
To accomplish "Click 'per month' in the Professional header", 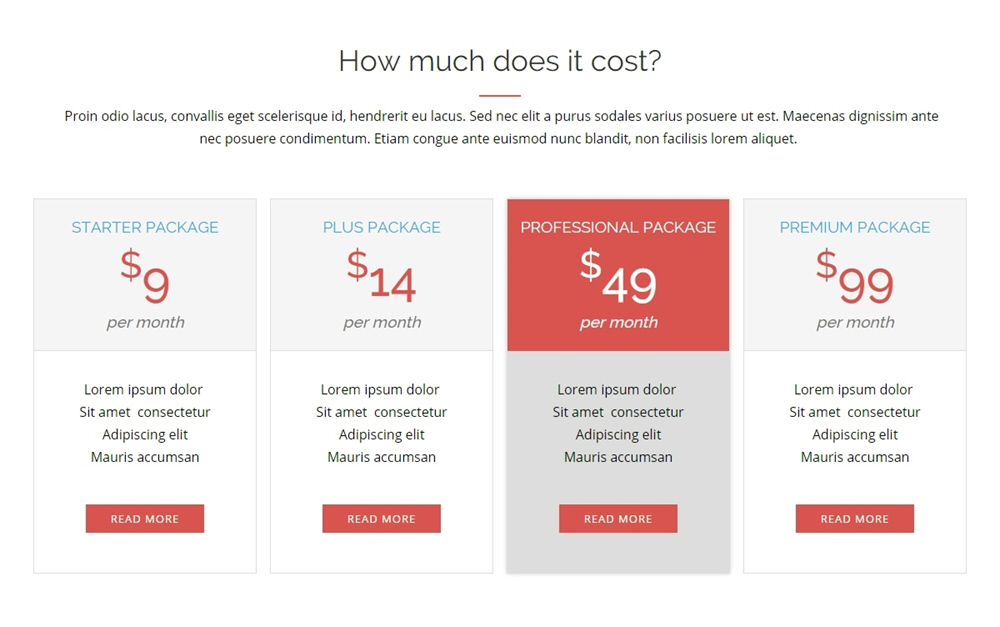I will (x=618, y=323).
